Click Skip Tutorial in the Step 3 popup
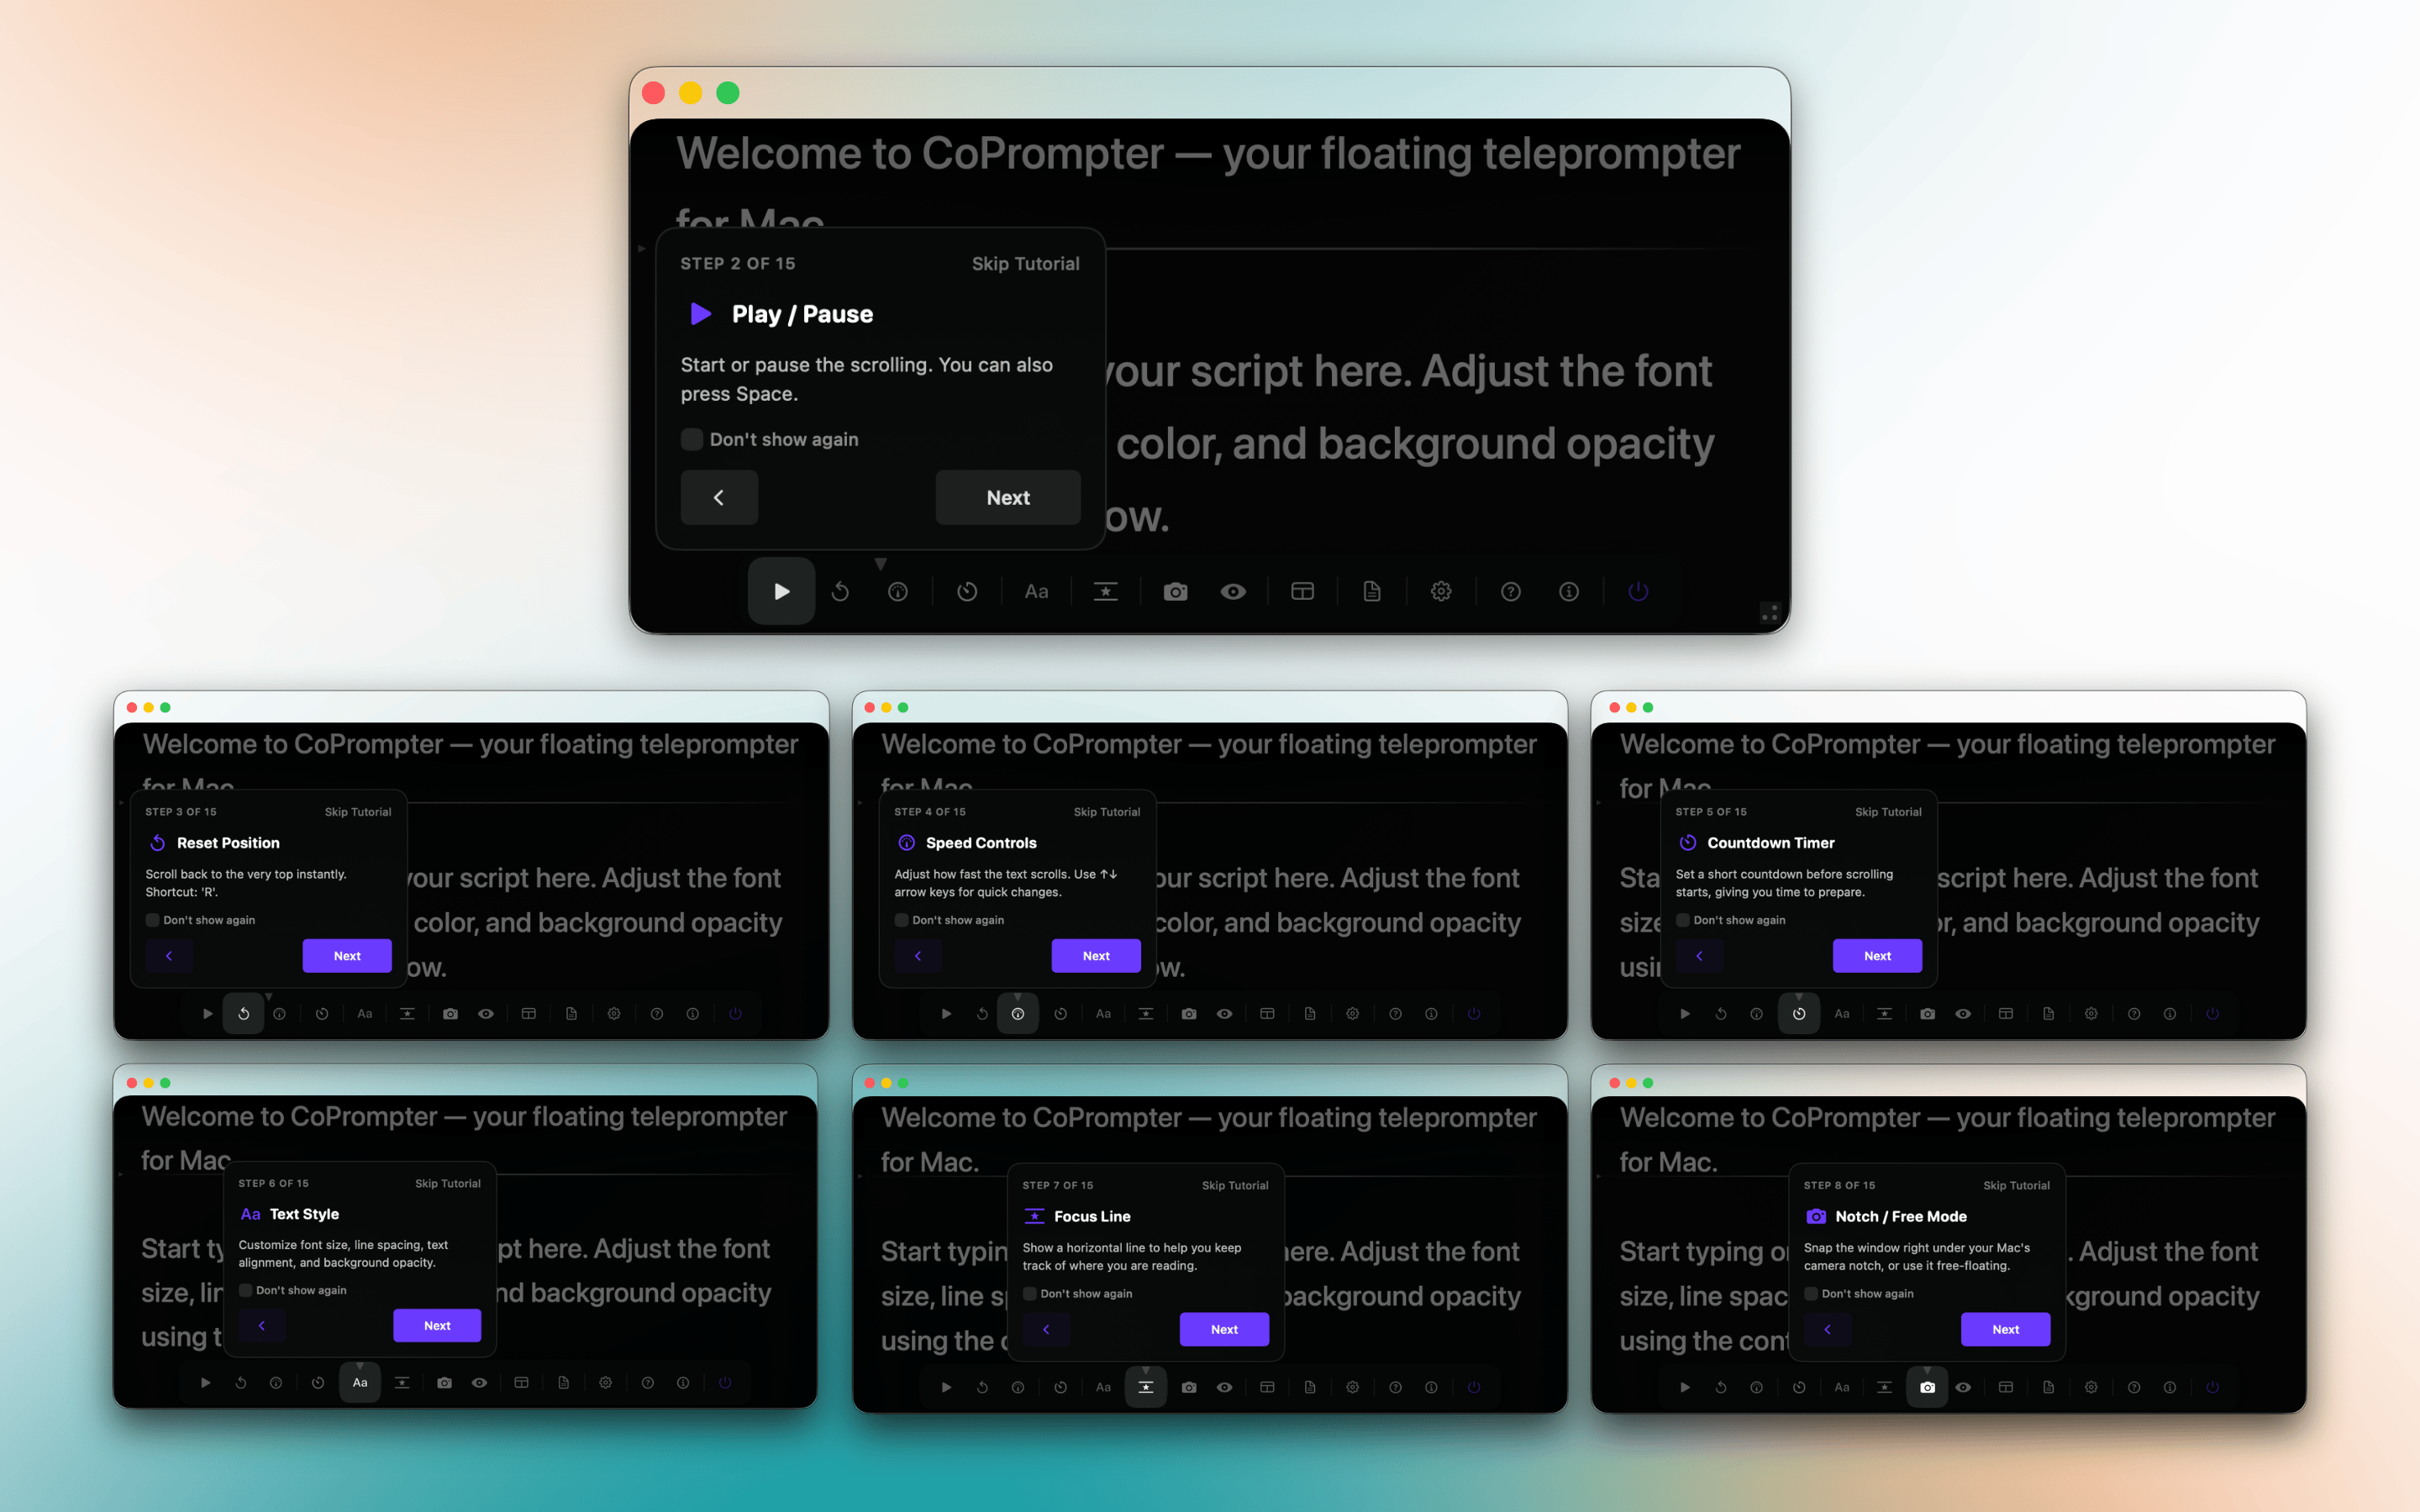 tap(358, 812)
